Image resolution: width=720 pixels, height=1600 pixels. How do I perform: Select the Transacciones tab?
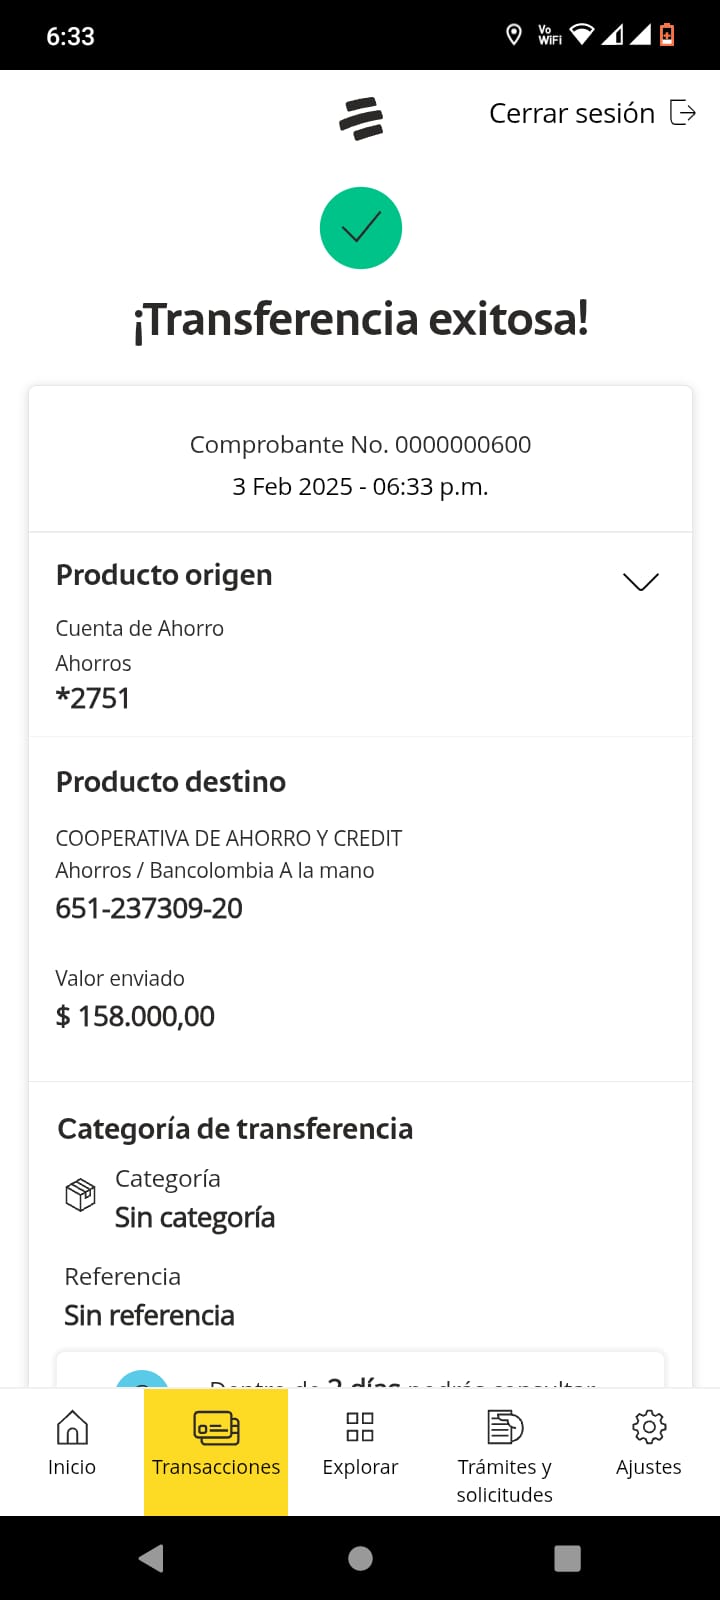pos(216,1445)
